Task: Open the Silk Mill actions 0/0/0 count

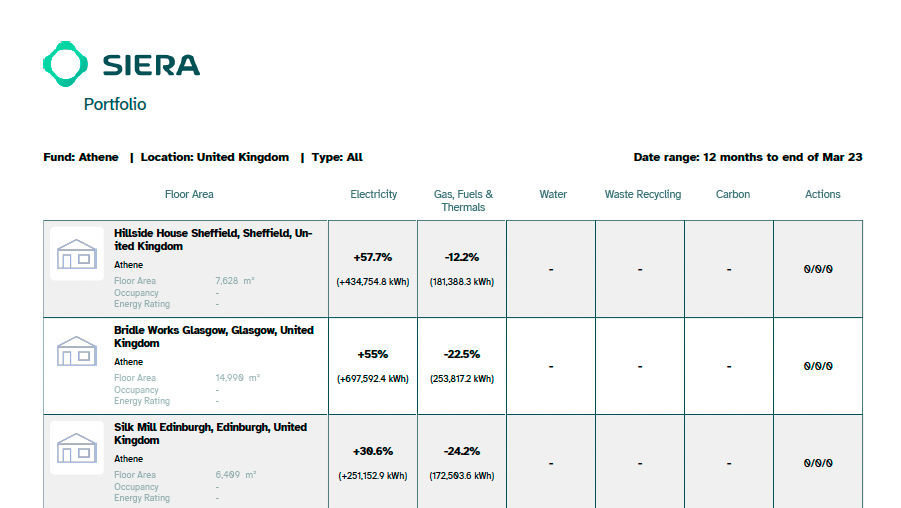Action: point(818,463)
